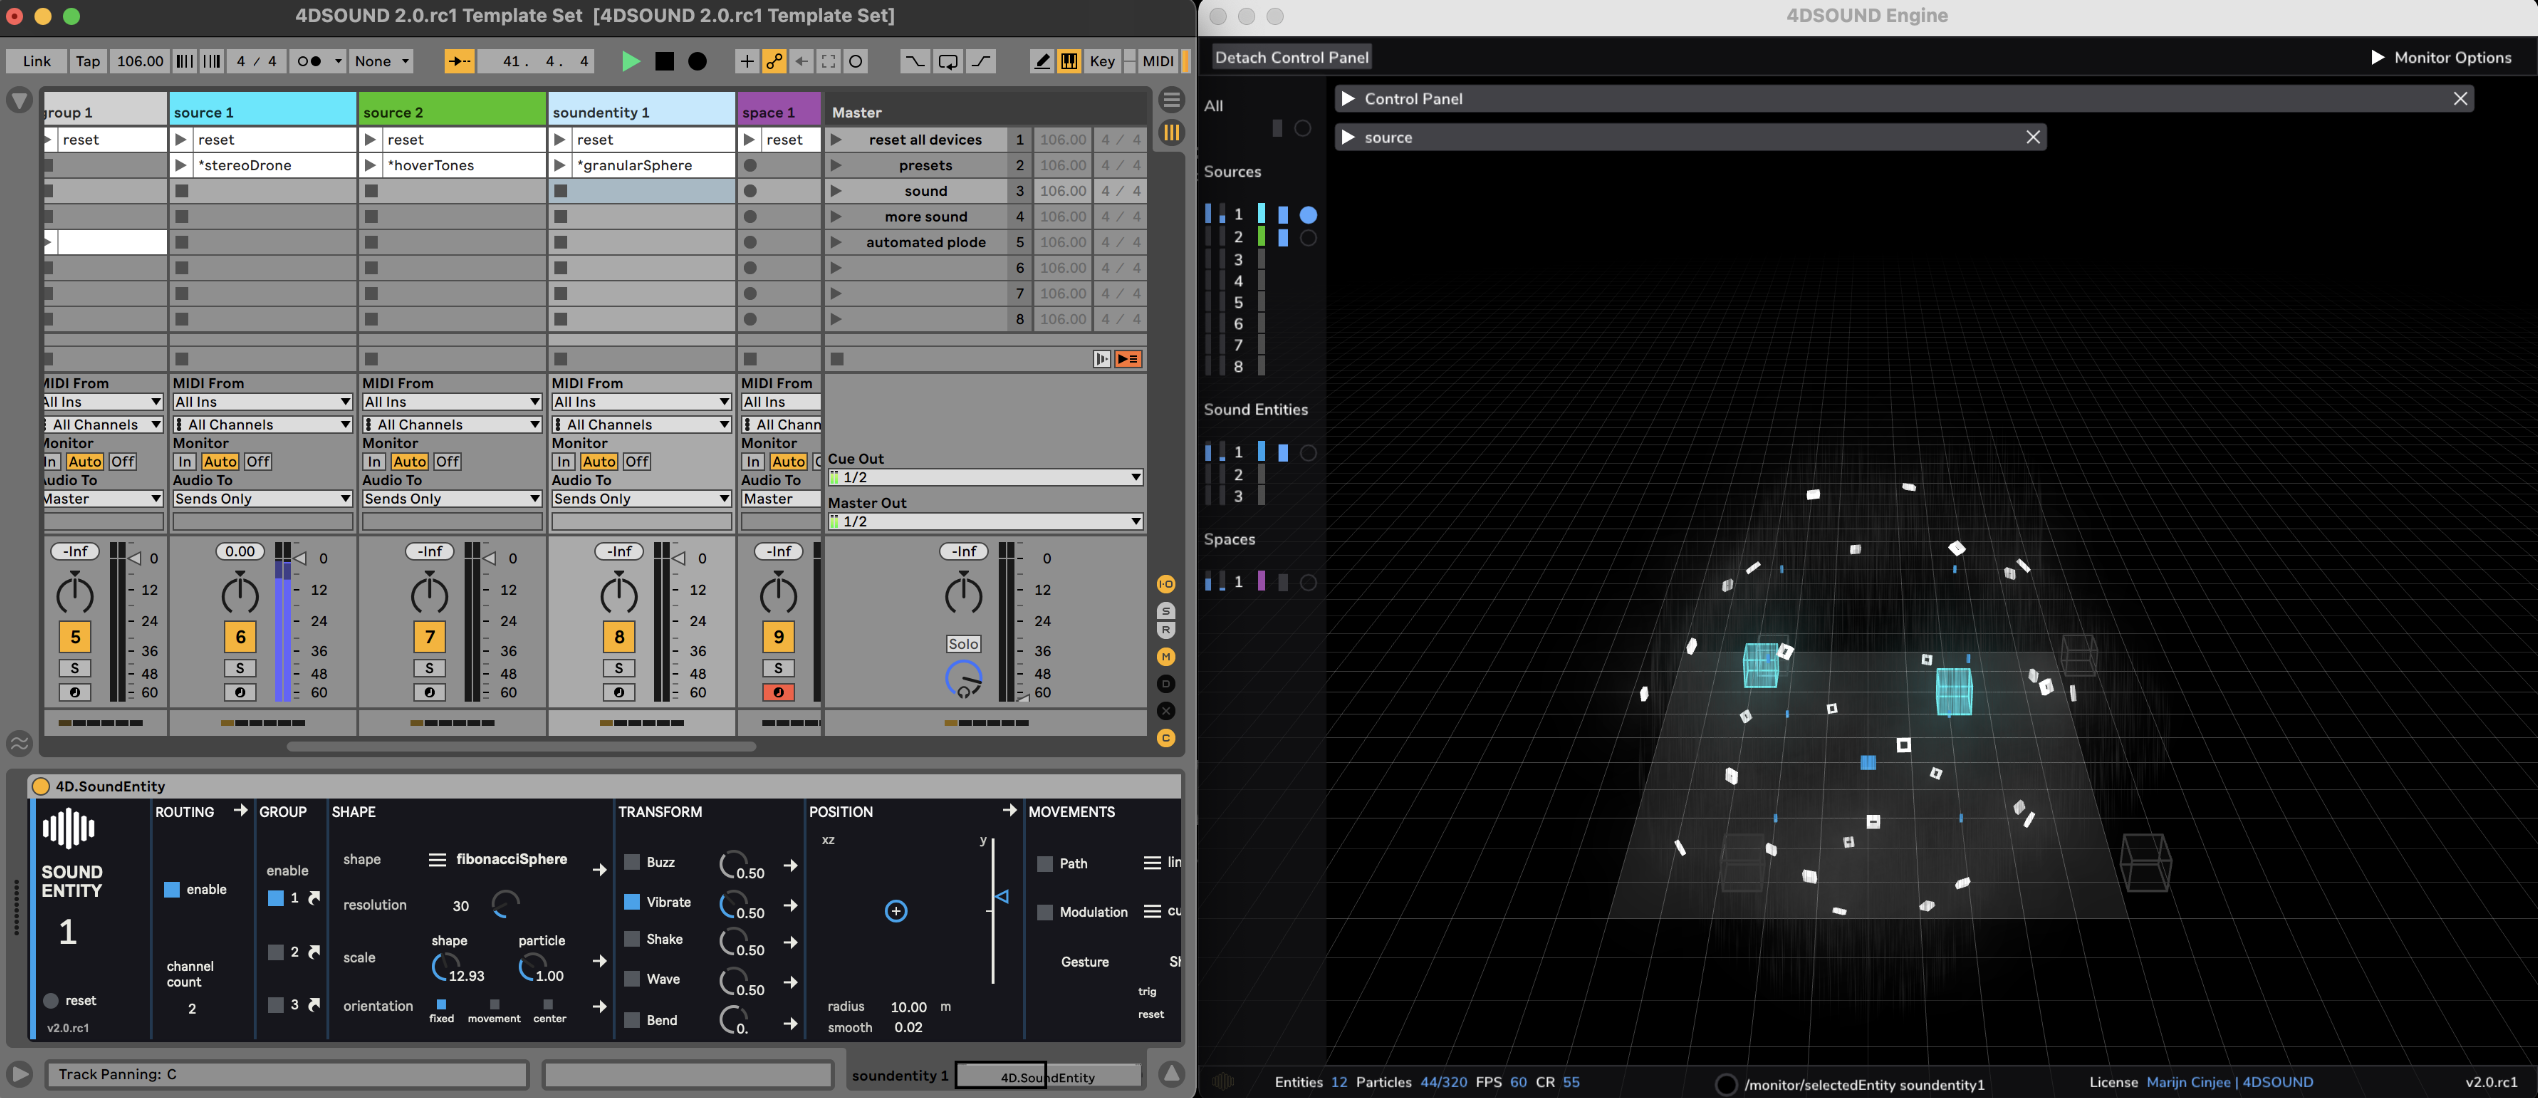Open source 2 All Channels dropdown
The image size is (2538, 1098).
(452, 425)
